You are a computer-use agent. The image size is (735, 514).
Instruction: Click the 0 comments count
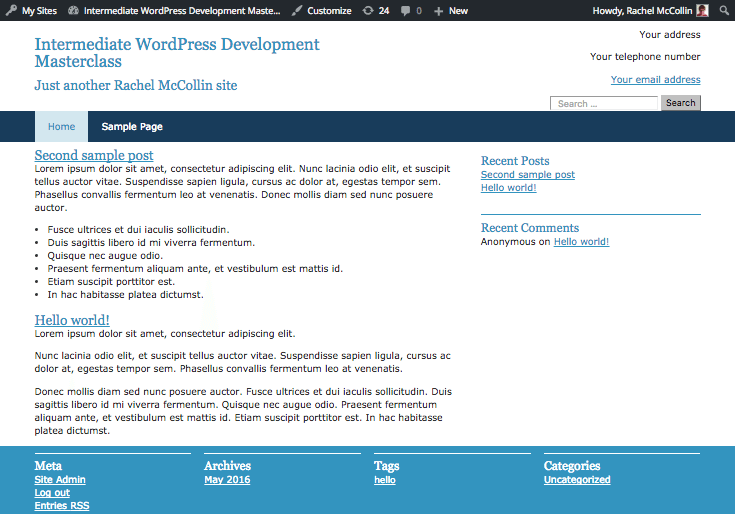pyautogui.click(x=419, y=11)
